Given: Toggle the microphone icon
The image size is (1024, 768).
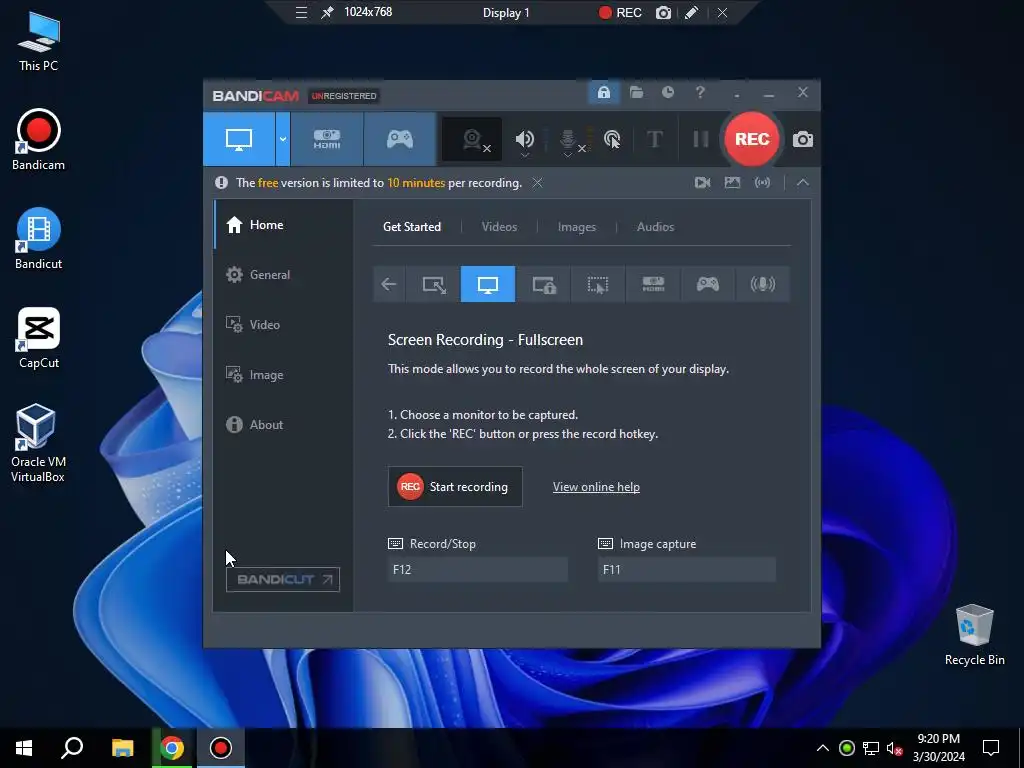Looking at the screenshot, I should click(568, 139).
